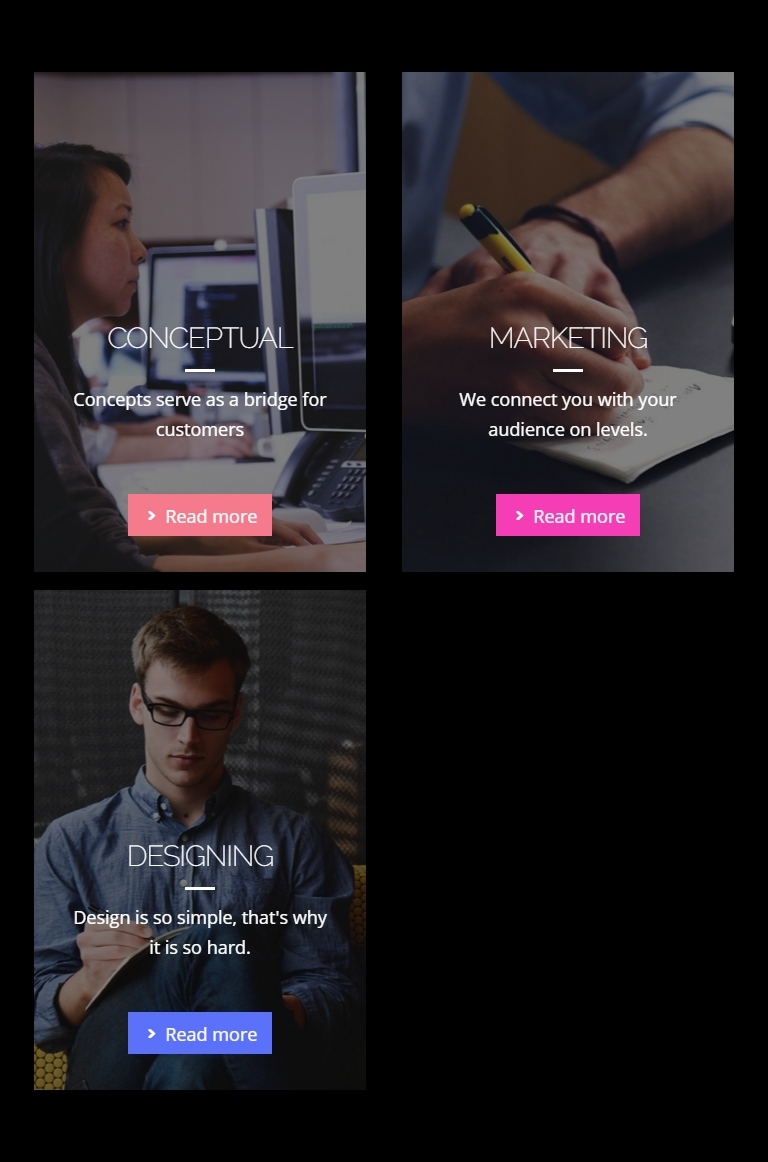768x1162 pixels.
Task: Click the white divider line under CONCEPTUAL
Action: pyautogui.click(x=200, y=370)
